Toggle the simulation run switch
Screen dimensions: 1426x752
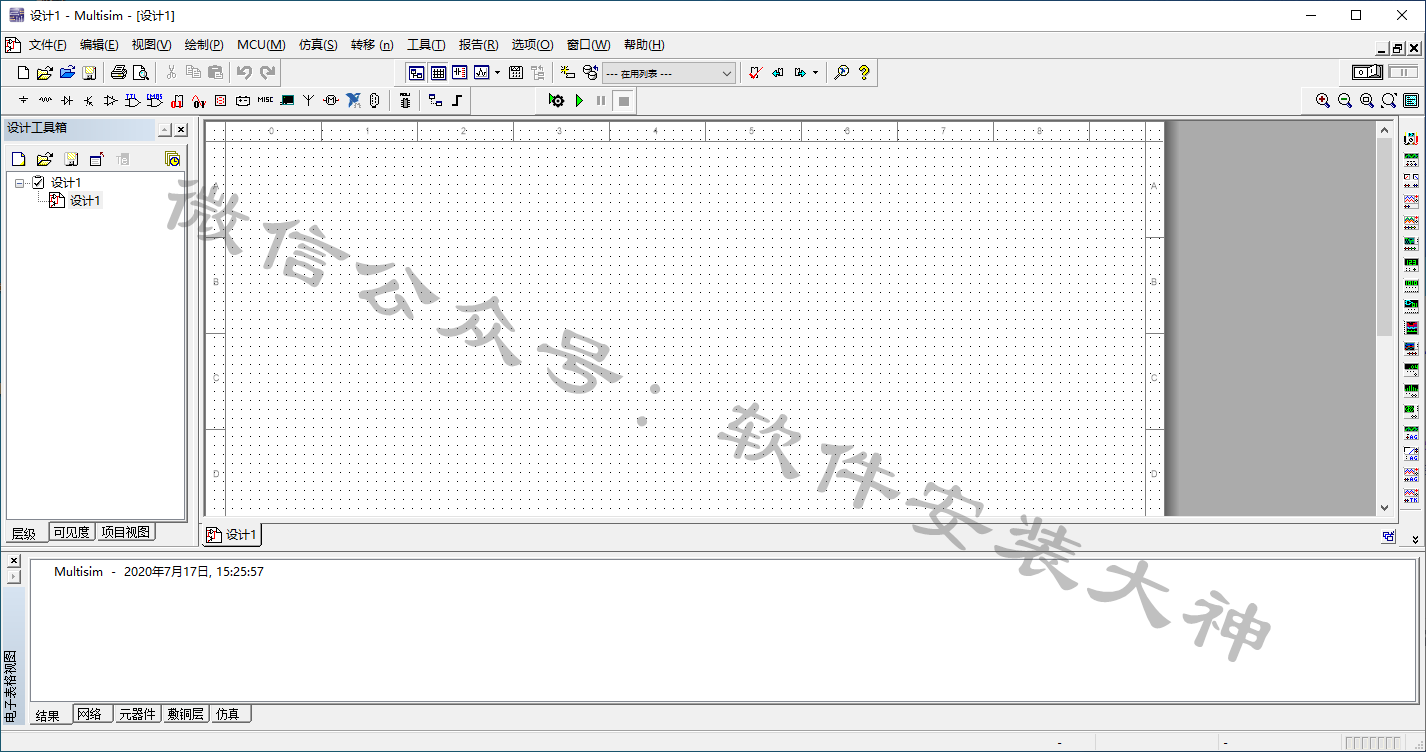1368,72
